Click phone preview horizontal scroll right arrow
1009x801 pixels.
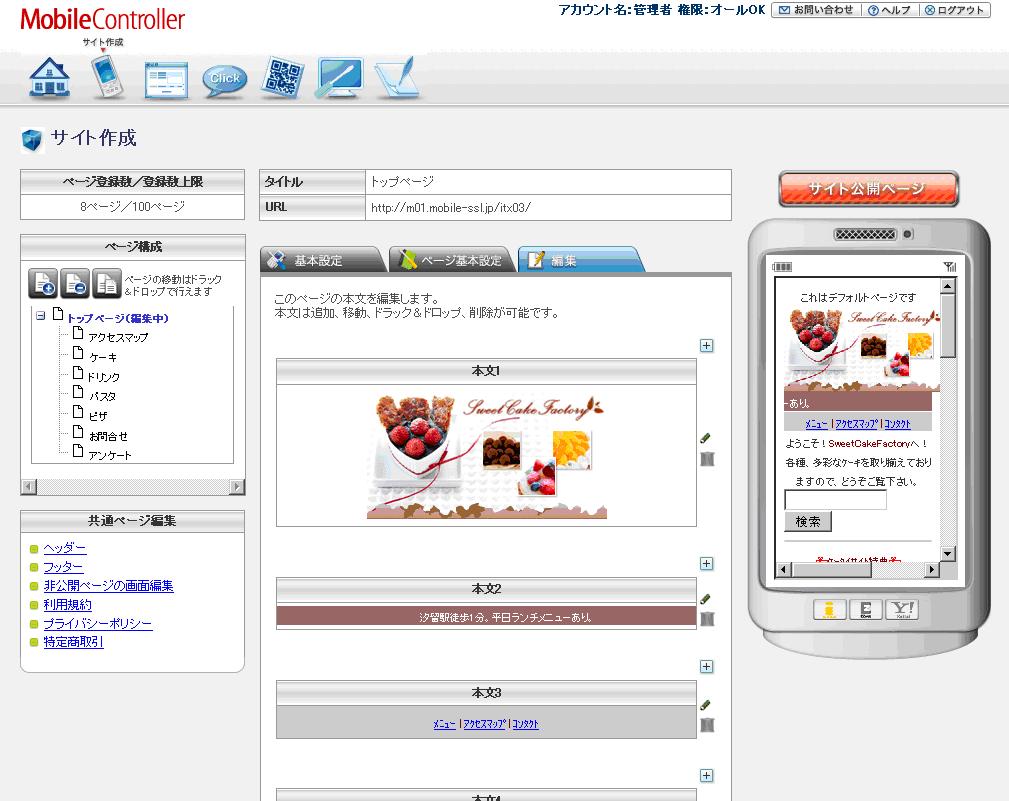pos(932,569)
